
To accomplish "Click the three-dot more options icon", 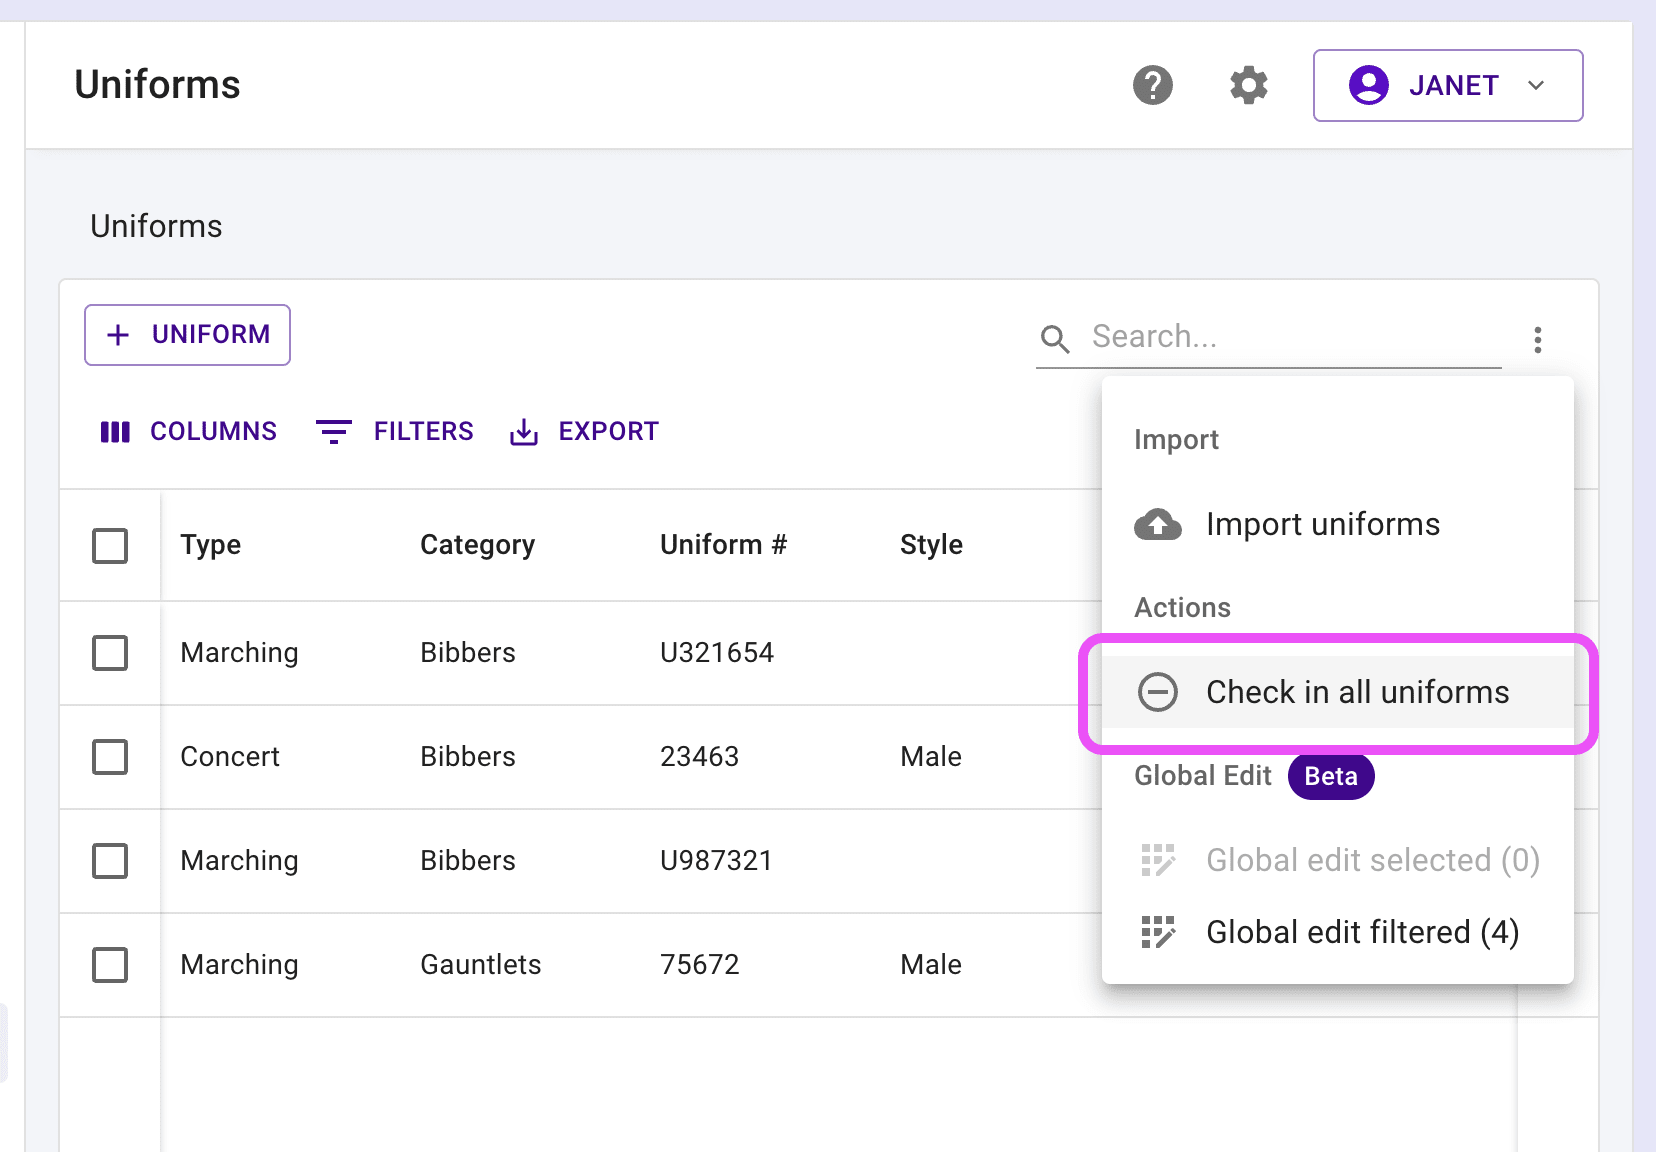I will click(1537, 339).
